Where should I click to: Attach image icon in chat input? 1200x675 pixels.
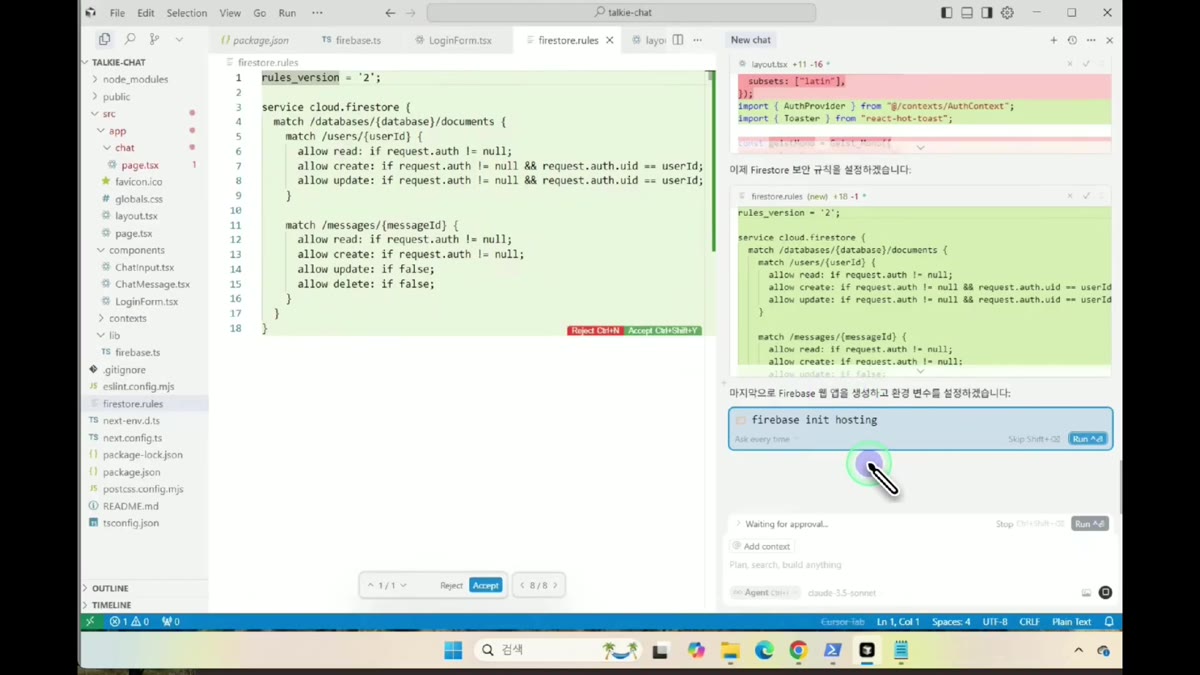[x=1086, y=593]
